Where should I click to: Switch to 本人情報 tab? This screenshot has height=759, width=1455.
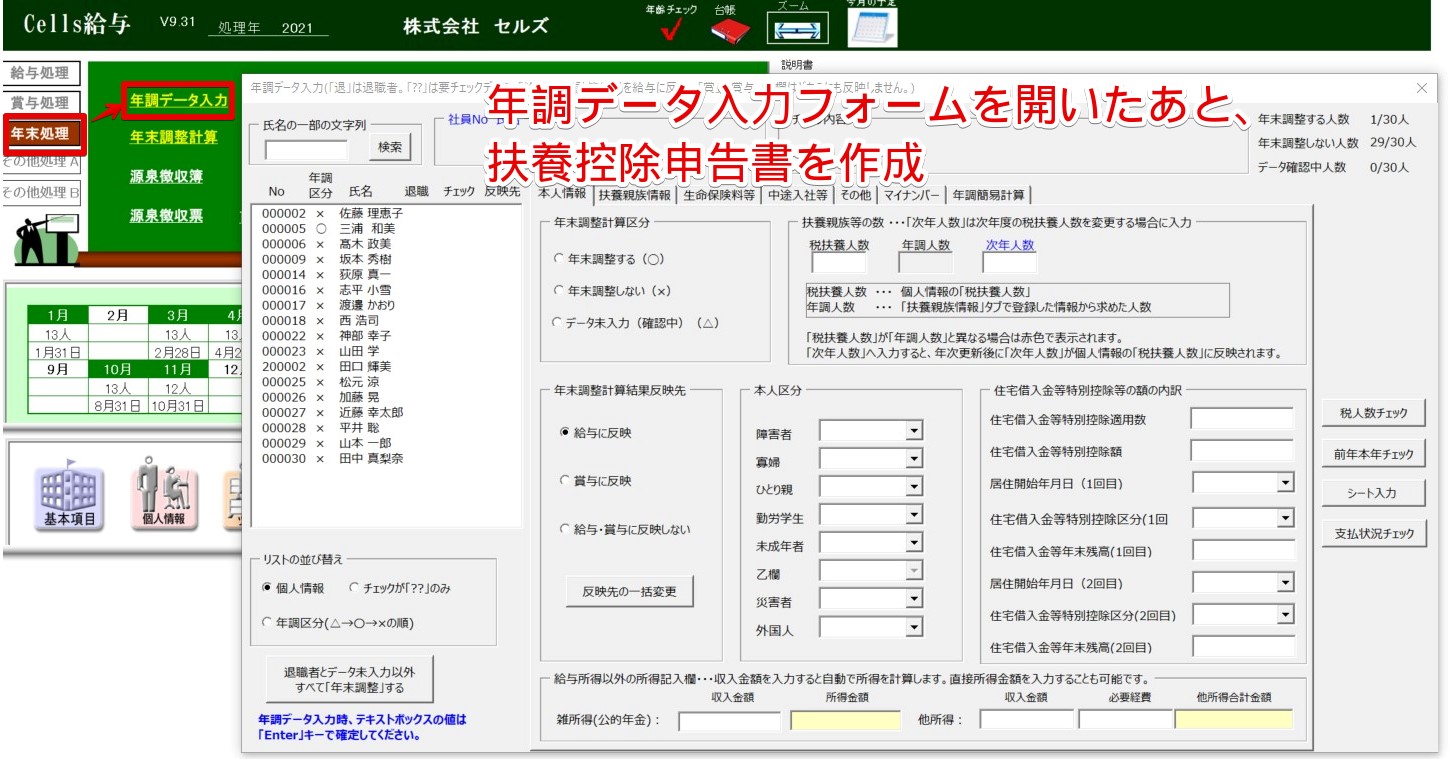562,193
